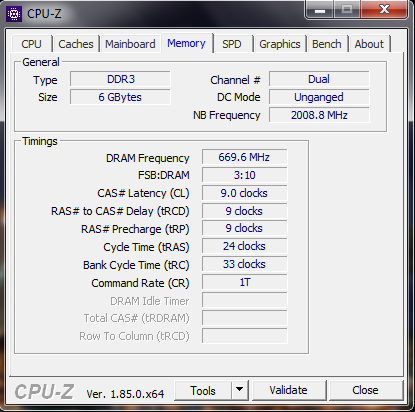Screen dimensions: 415x412
Task: Click the FSB:DRAM ratio 3:10
Action: 244,175
